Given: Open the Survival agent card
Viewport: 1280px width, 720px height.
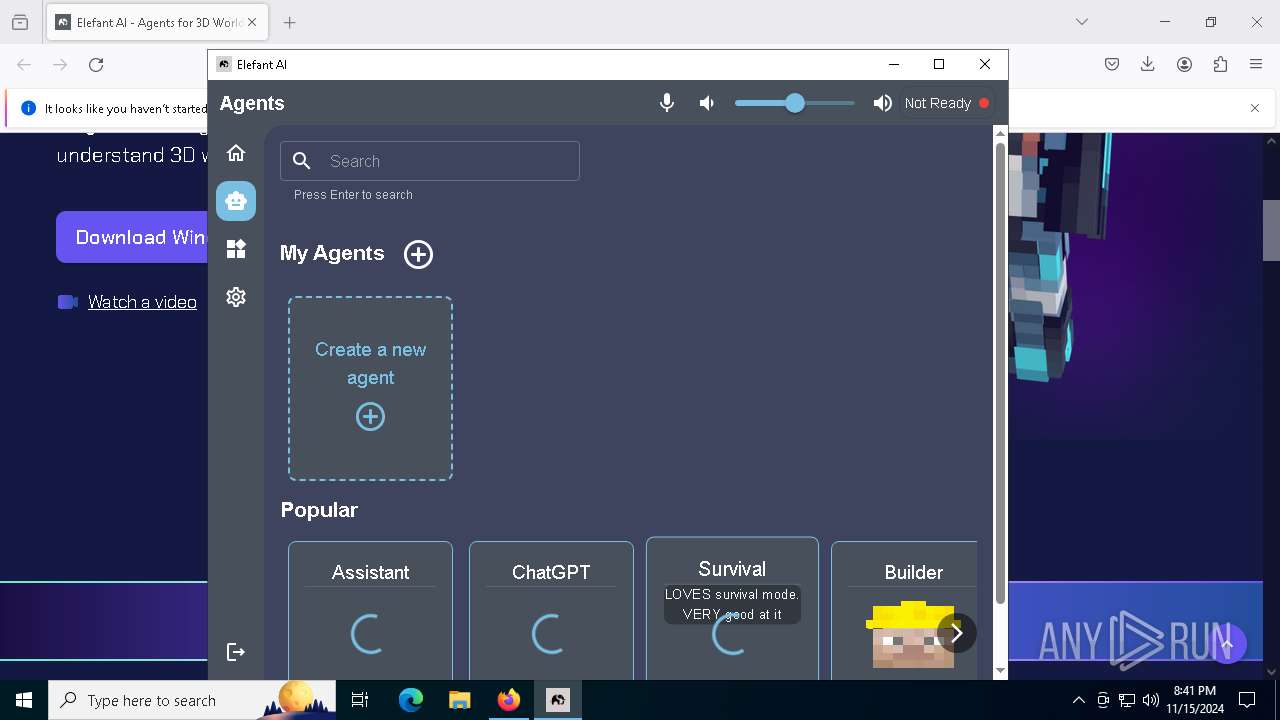Looking at the screenshot, I should 732,609.
